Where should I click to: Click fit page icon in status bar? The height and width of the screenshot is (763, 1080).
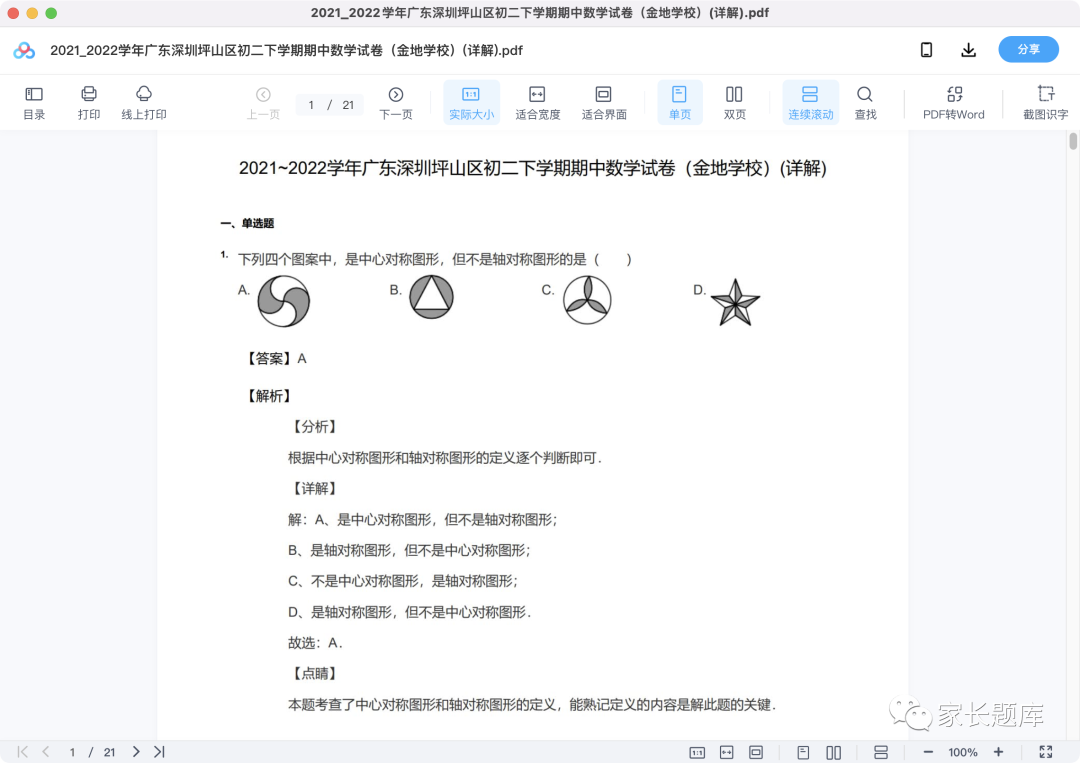tap(756, 753)
